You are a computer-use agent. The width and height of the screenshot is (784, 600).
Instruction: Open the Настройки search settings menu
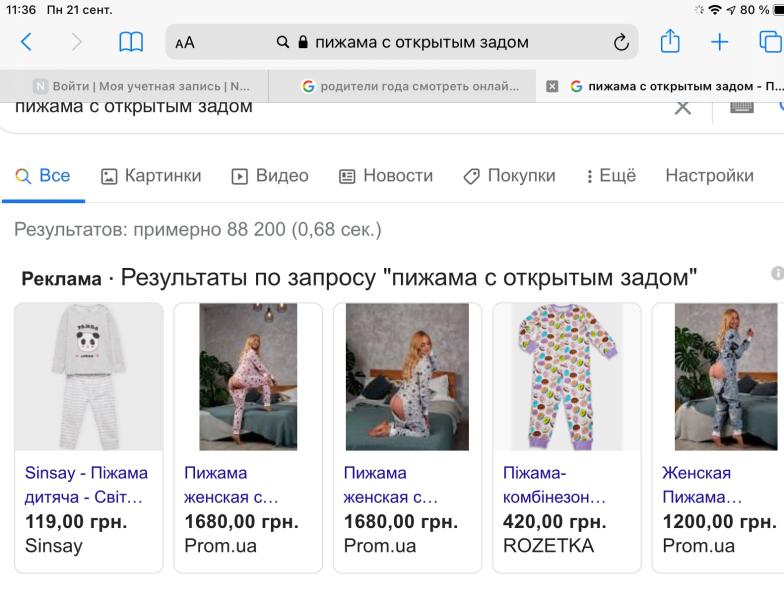(x=709, y=176)
